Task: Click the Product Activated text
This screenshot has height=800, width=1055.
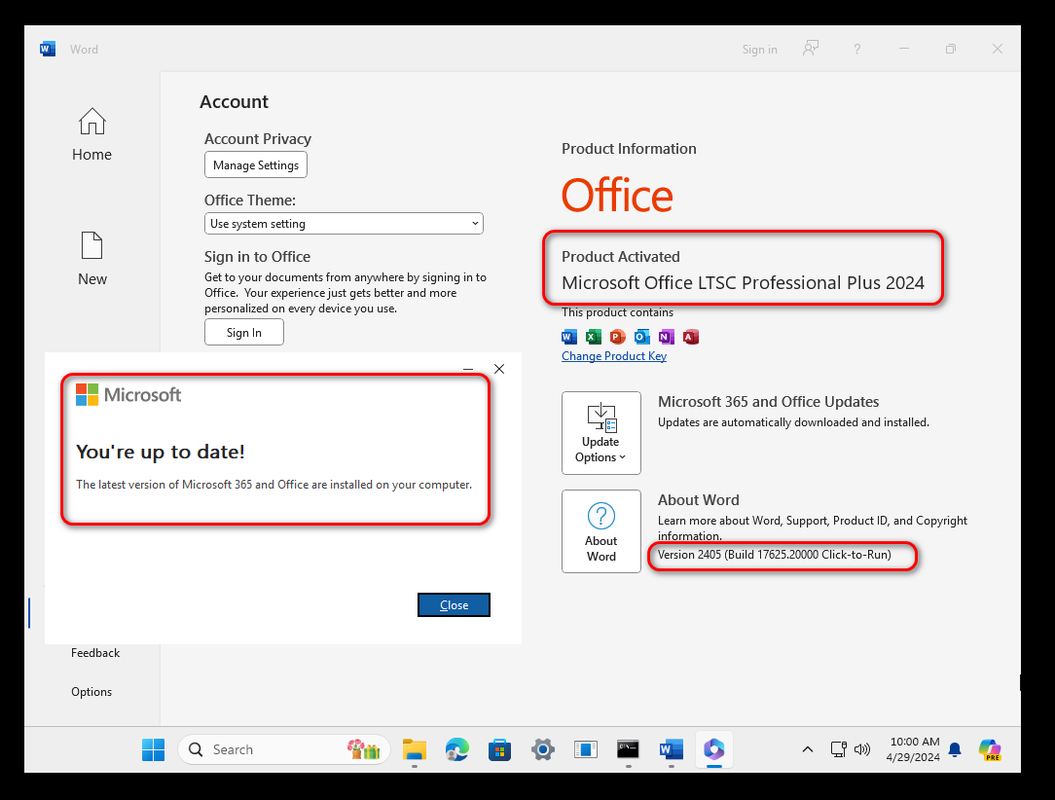Action: (620, 256)
